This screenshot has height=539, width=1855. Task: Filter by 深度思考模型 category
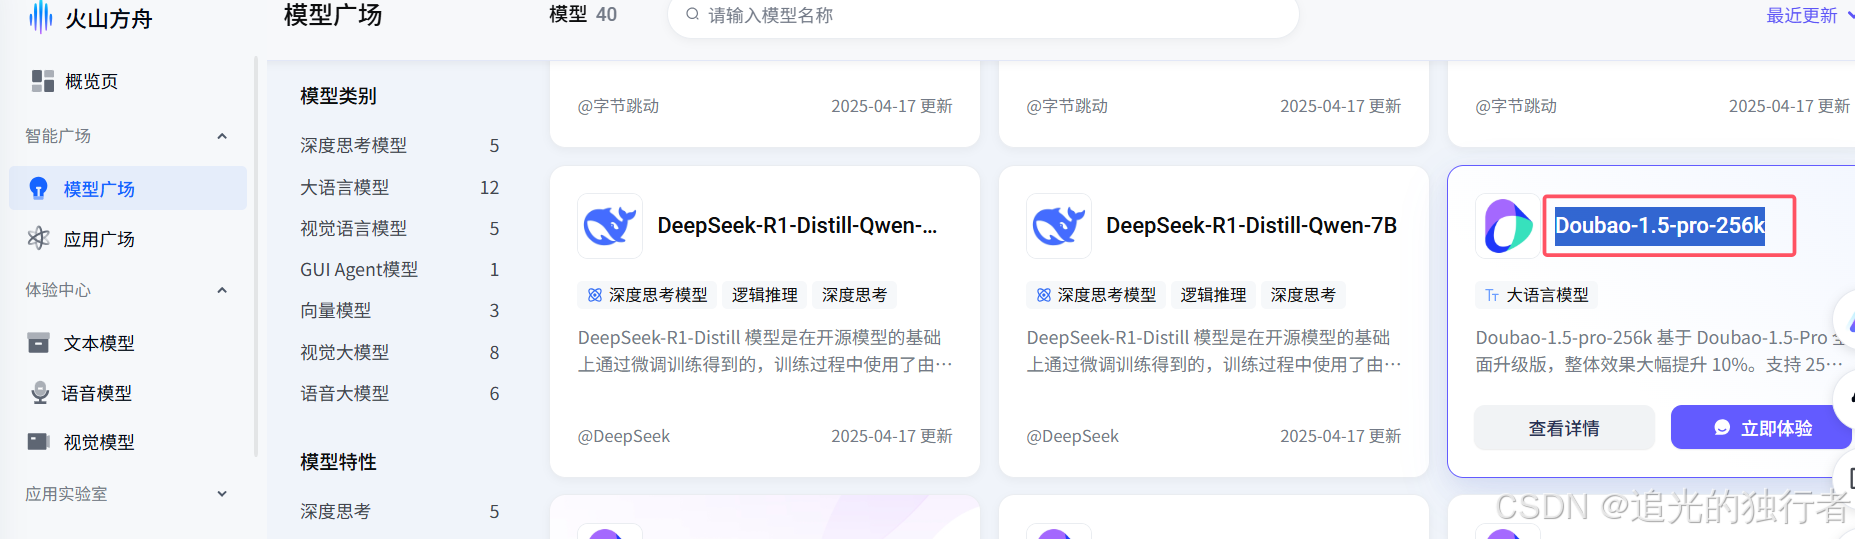pos(400,146)
